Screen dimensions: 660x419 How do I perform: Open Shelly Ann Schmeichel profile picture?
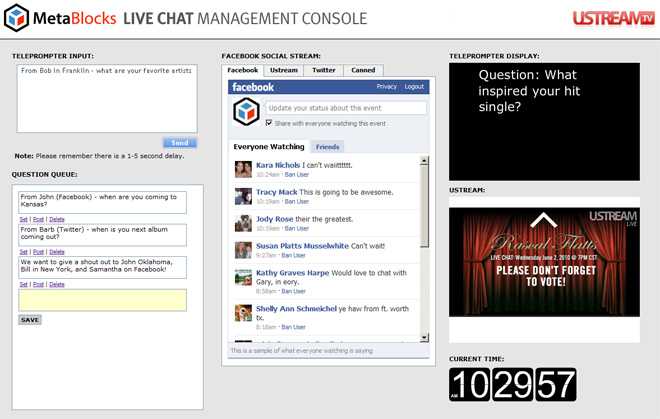coord(243,313)
